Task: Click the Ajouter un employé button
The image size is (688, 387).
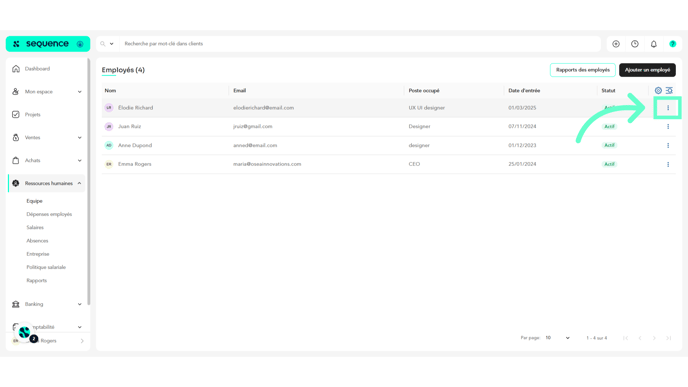Action: [x=647, y=70]
